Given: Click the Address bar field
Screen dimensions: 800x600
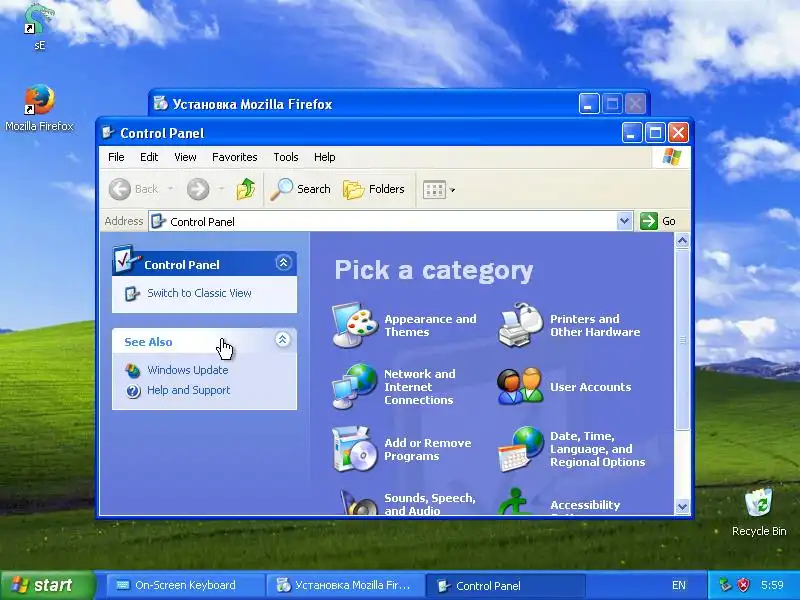Looking at the screenshot, I should click(391, 221).
